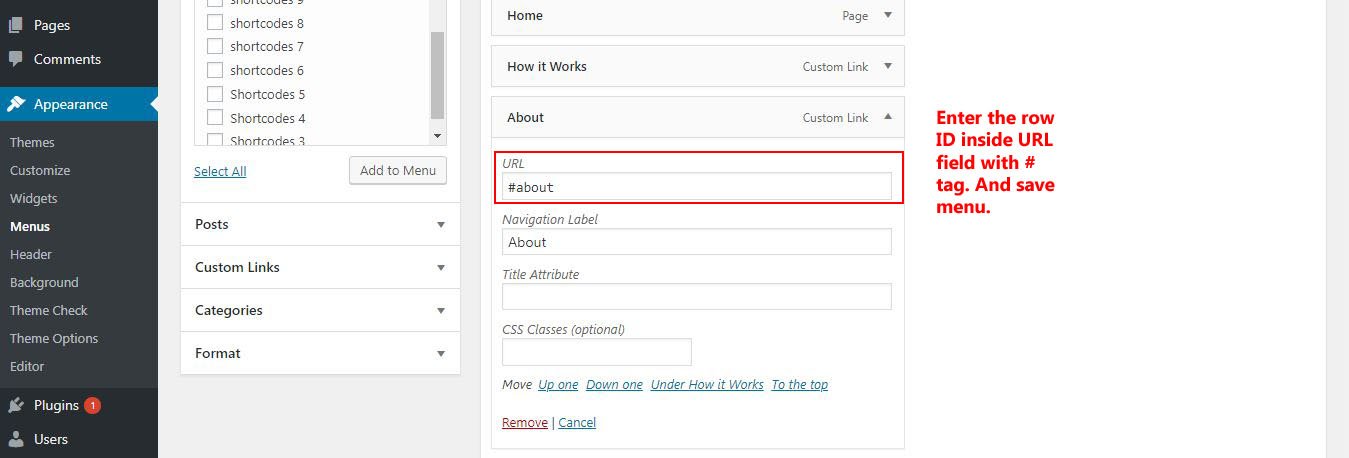Click the Select All link
The height and width of the screenshot is (458, 1349).
220,171
